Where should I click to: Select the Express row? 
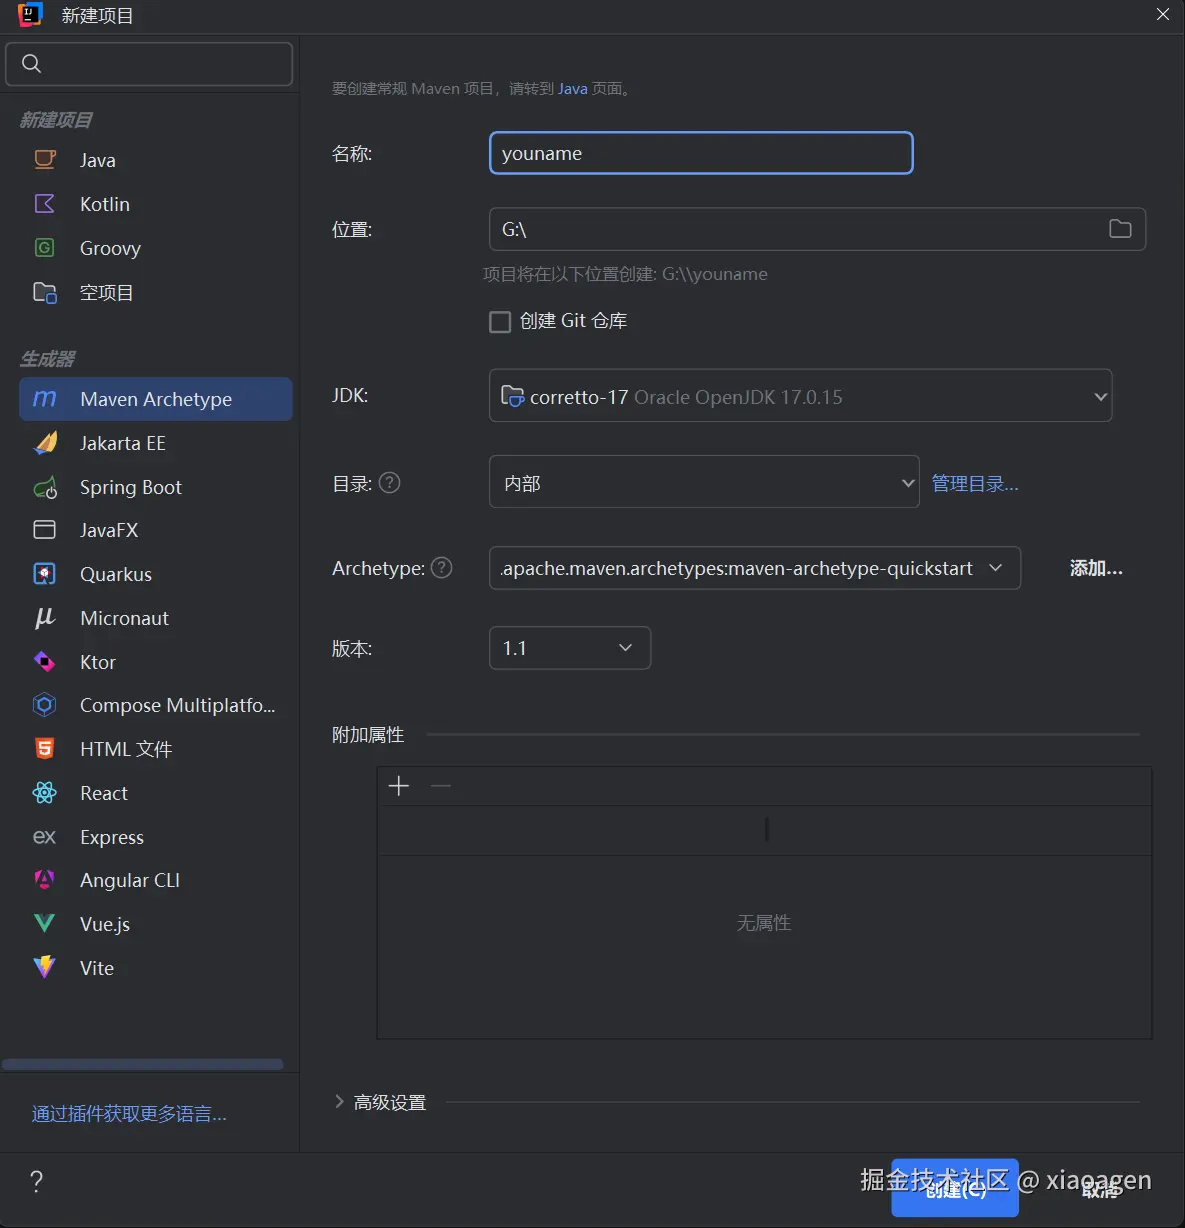coord(155,837)
